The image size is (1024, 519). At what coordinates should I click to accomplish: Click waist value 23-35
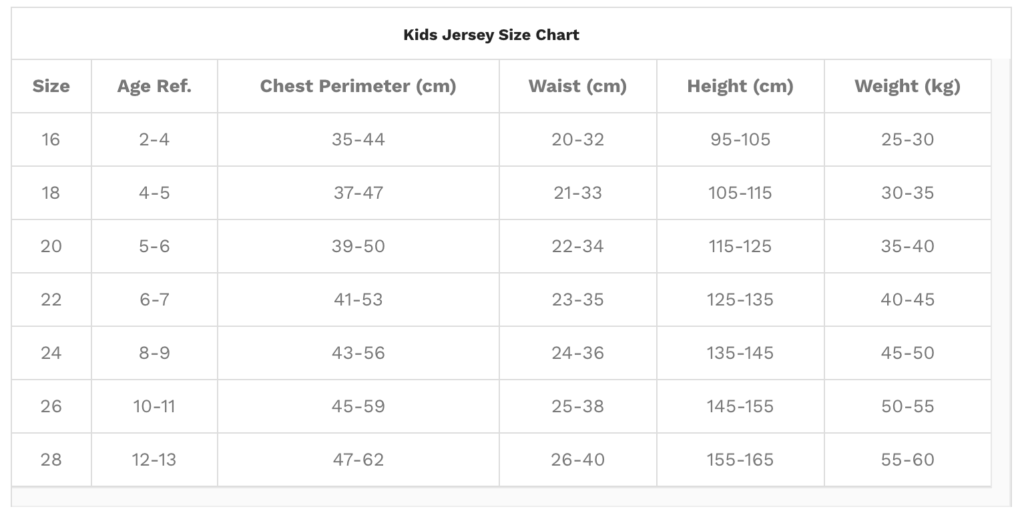(577, 300)
